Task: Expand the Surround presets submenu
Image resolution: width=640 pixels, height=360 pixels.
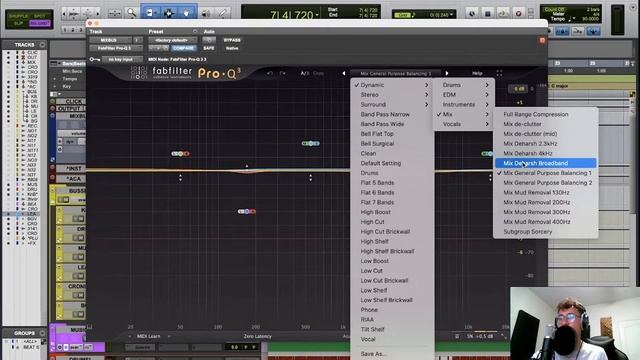Action: (392, 104)
